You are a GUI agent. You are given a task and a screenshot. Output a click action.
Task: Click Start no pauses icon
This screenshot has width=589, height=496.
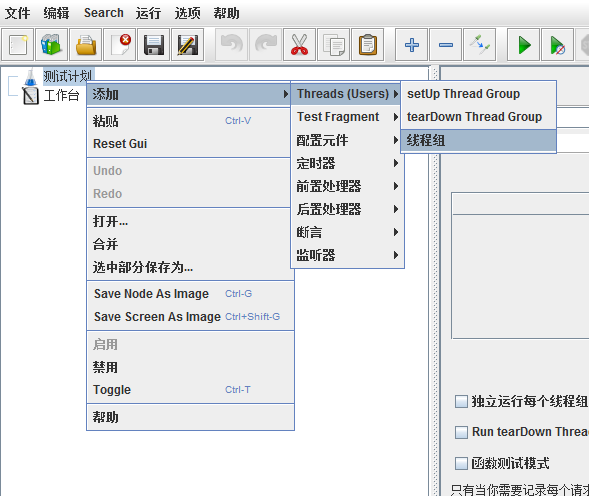(557, 45)
